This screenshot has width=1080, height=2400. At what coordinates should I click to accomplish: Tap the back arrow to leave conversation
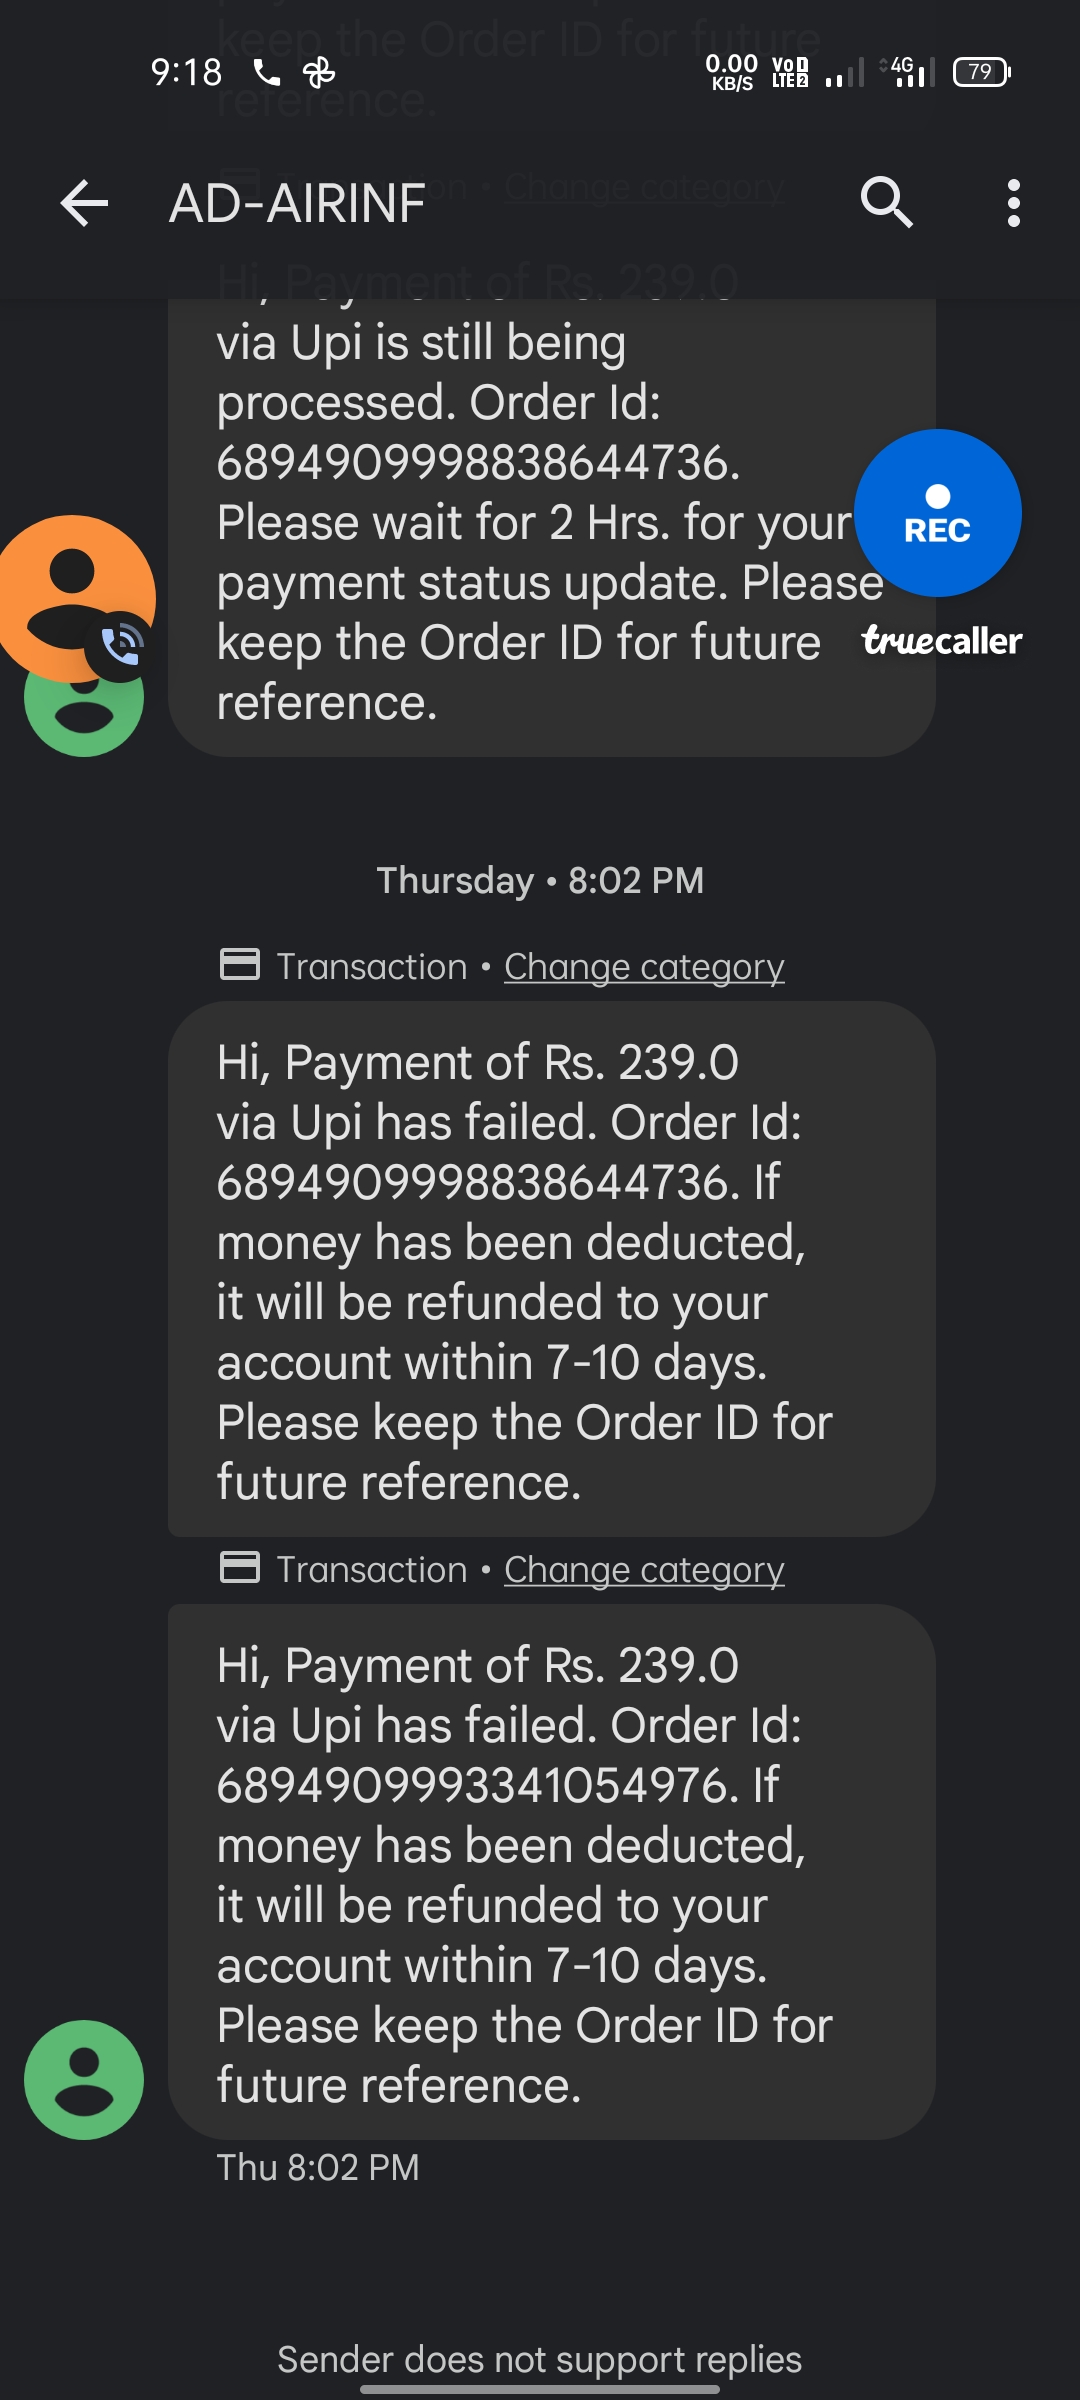tap(84, 204)
